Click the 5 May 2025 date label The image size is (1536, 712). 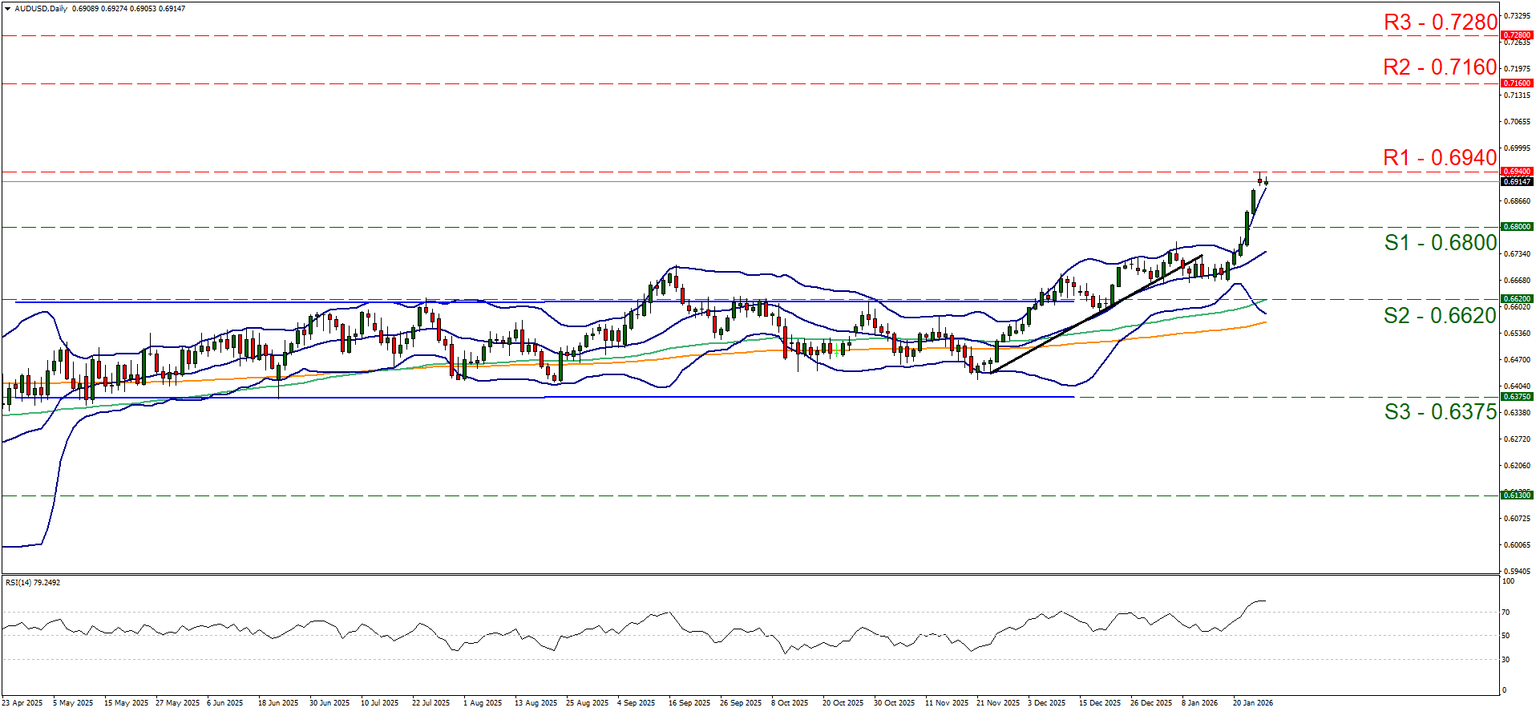point(72,704)
